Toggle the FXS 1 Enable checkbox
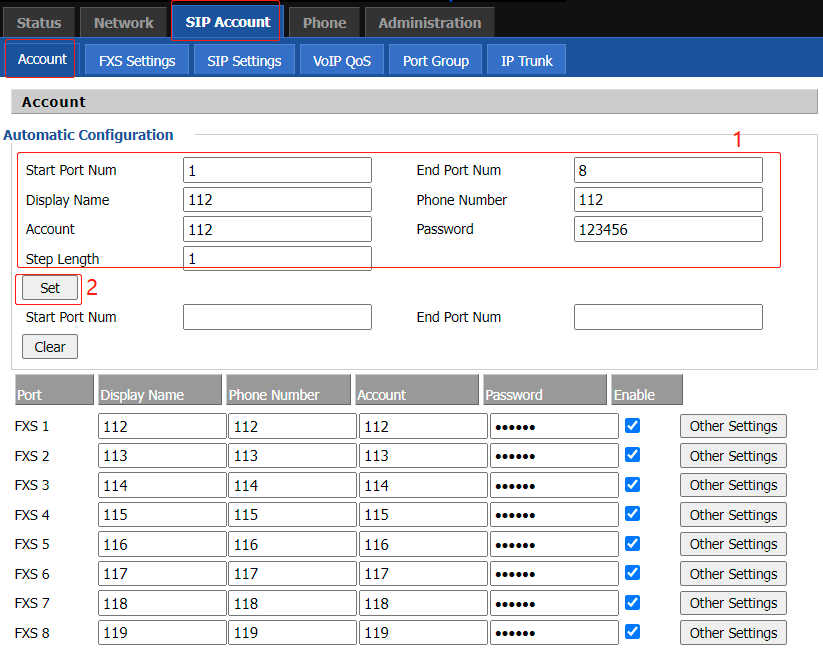 point(632,425)
